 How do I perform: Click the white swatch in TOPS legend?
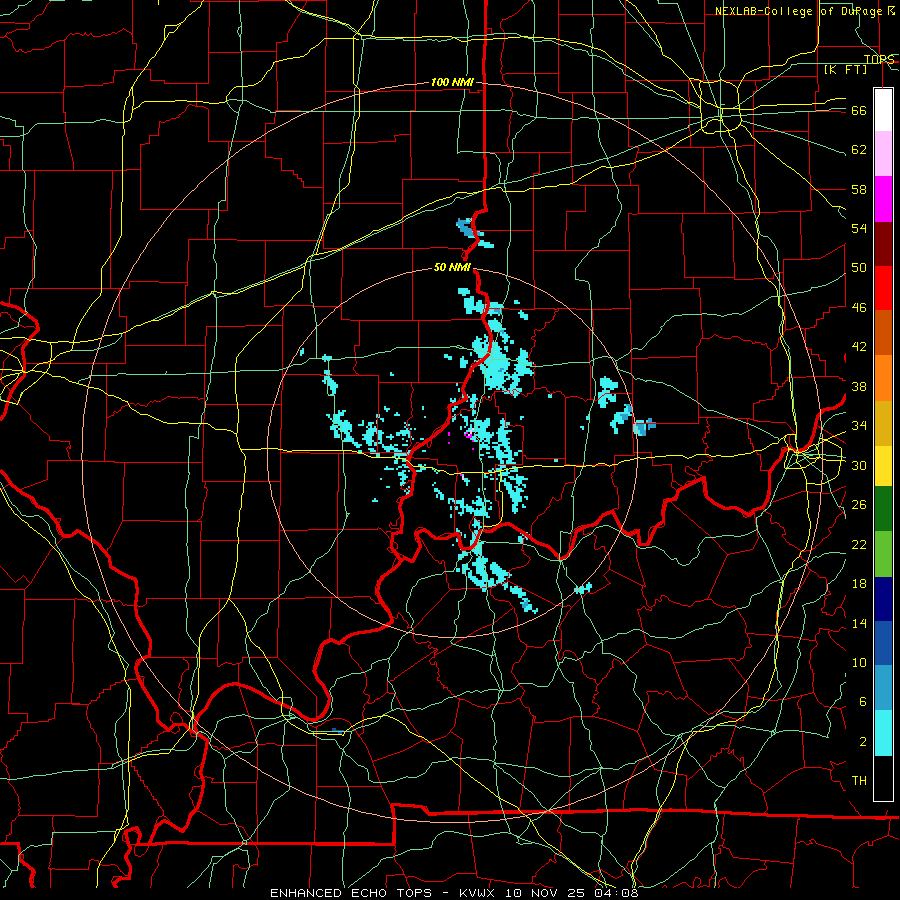[x=883, y=110]
